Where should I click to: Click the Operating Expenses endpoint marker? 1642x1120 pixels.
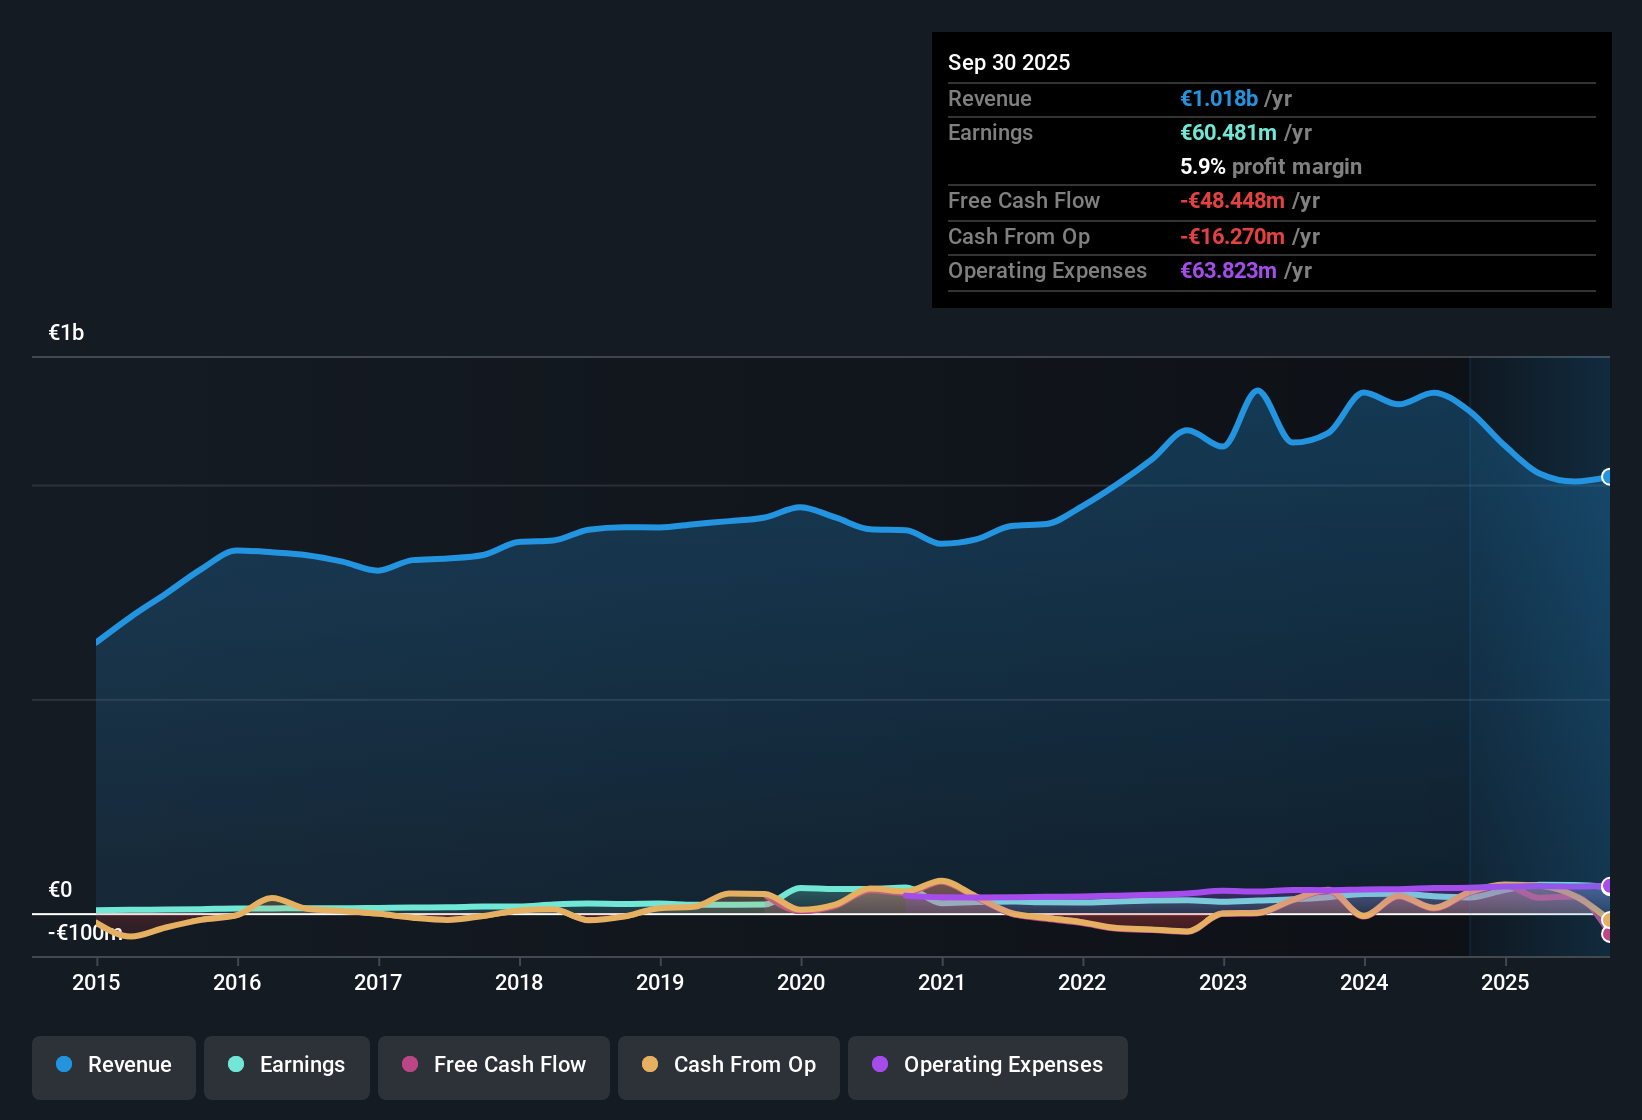click(1608, 885)
